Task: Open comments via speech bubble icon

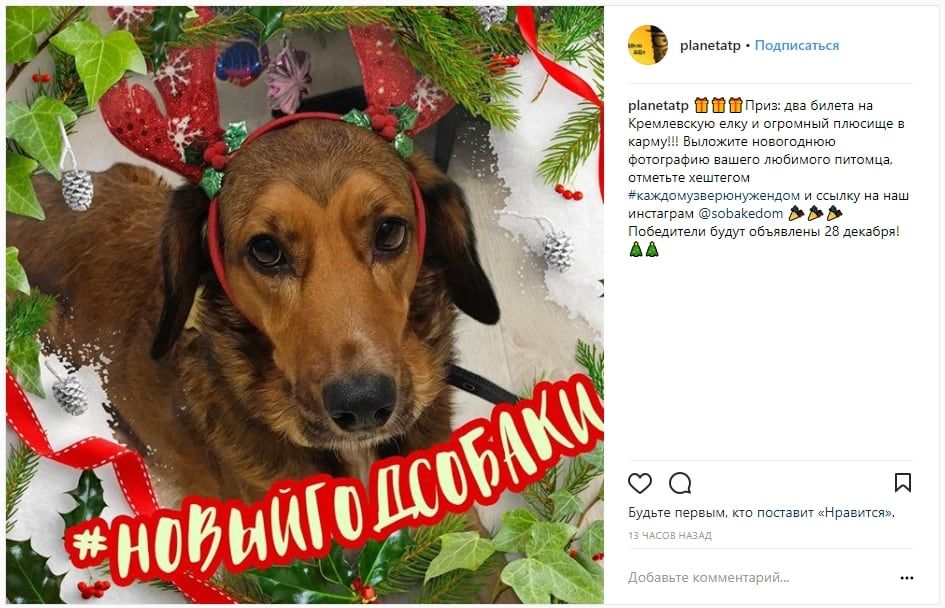Action: point(680,483)
